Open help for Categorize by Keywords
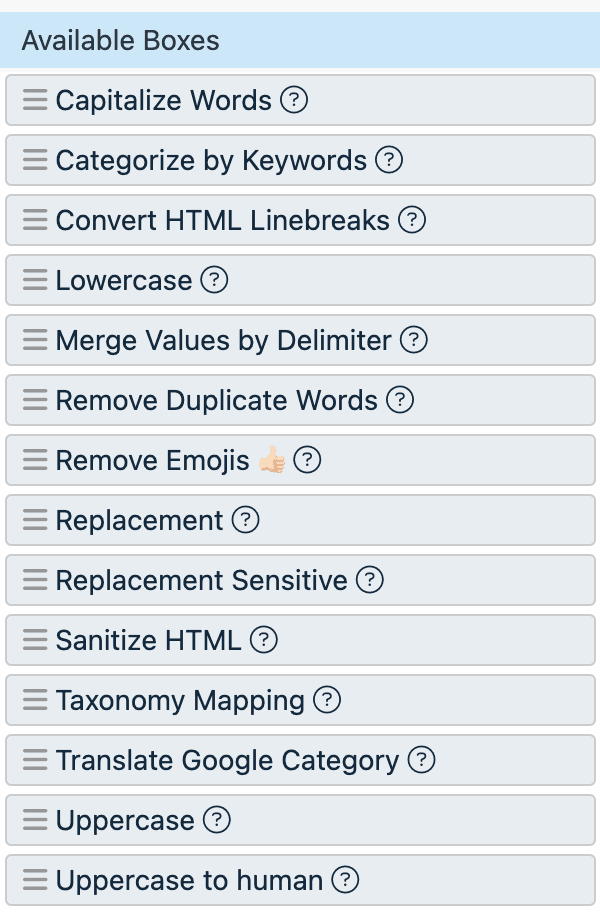The height and width of the screenshot is (912, 600). coord(389,160)
